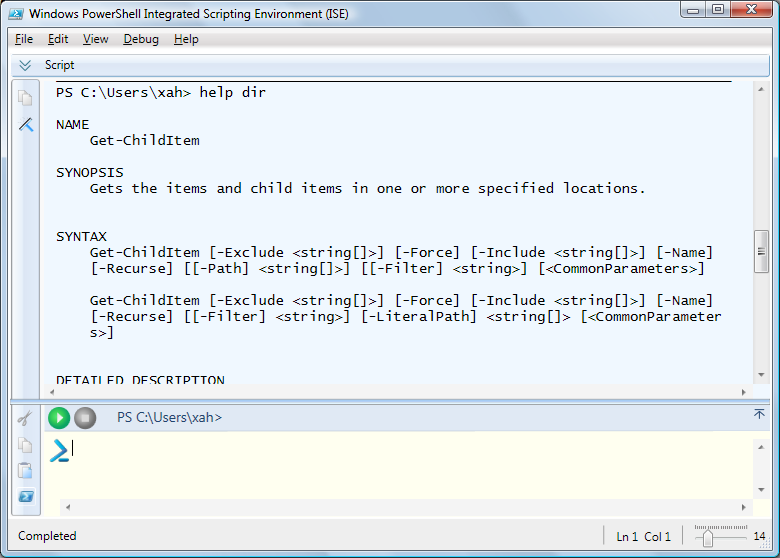
Task: Expand the Script pane with double chevron
Action: (25, 65)
